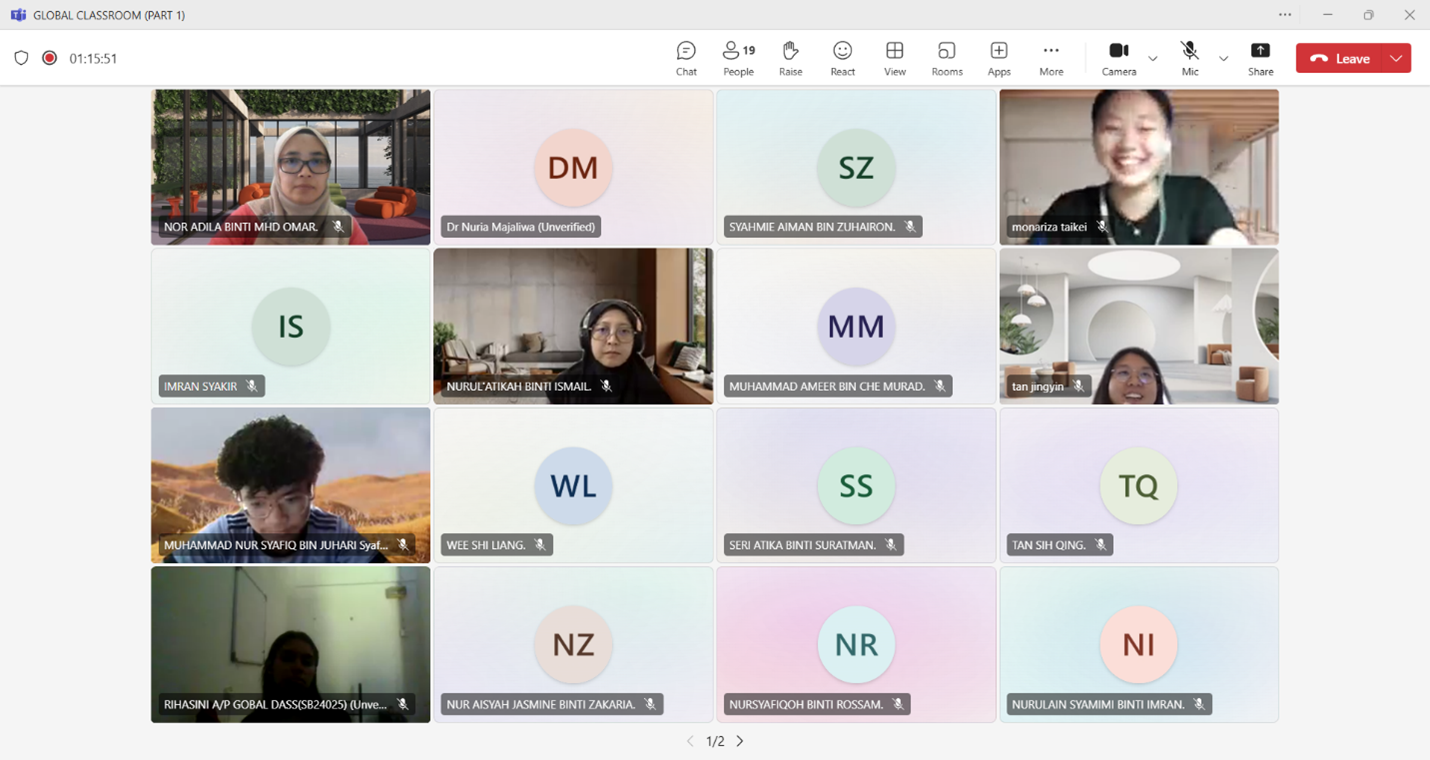Click the Teams logo in title bar
This screenshot has height=760, width=1430.
click(x=18, y=15)
